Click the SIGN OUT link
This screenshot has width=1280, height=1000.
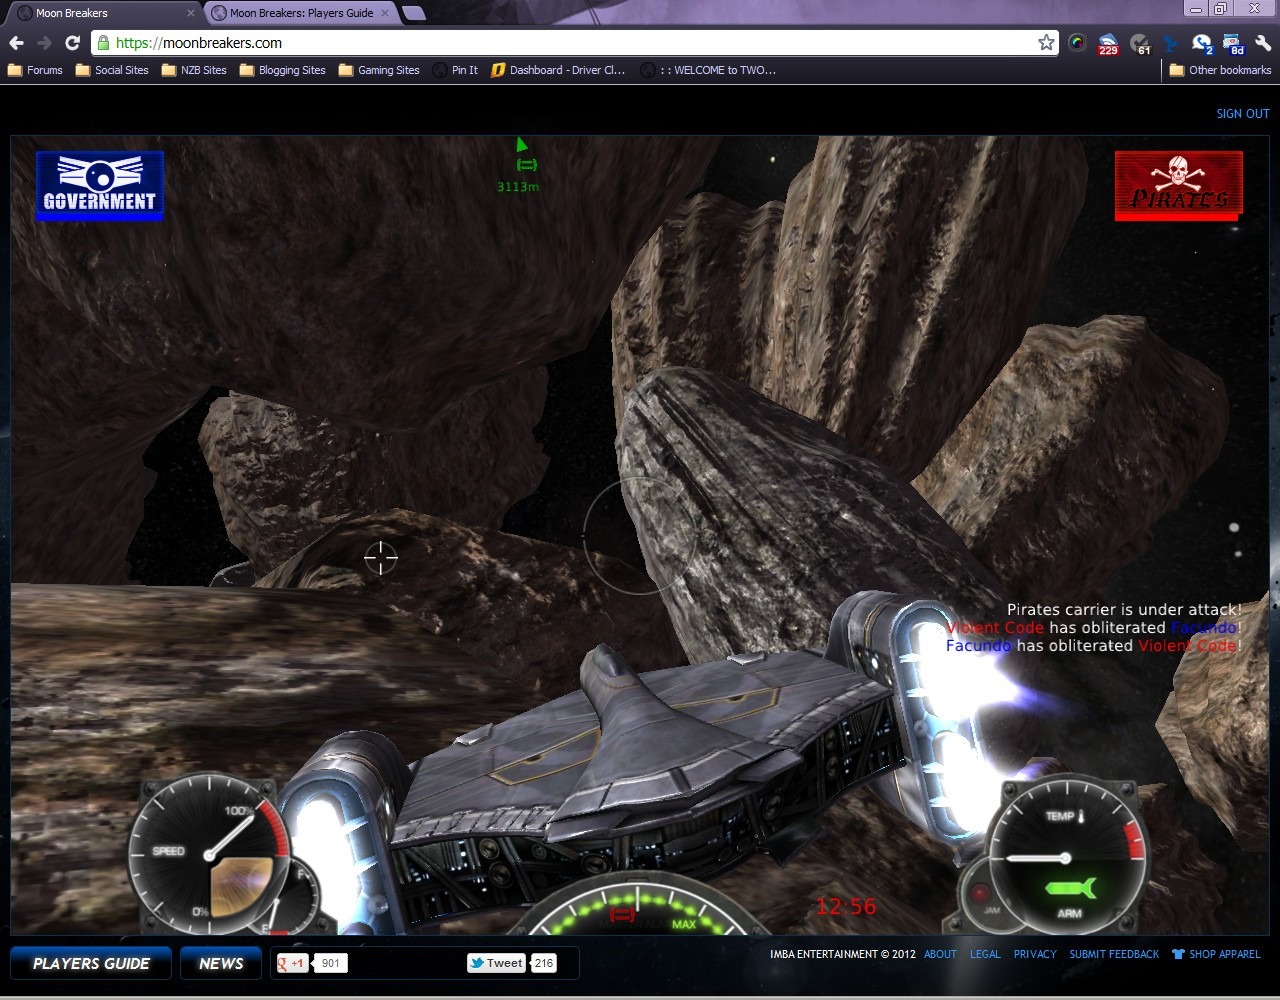click(x=1243, y=113)
